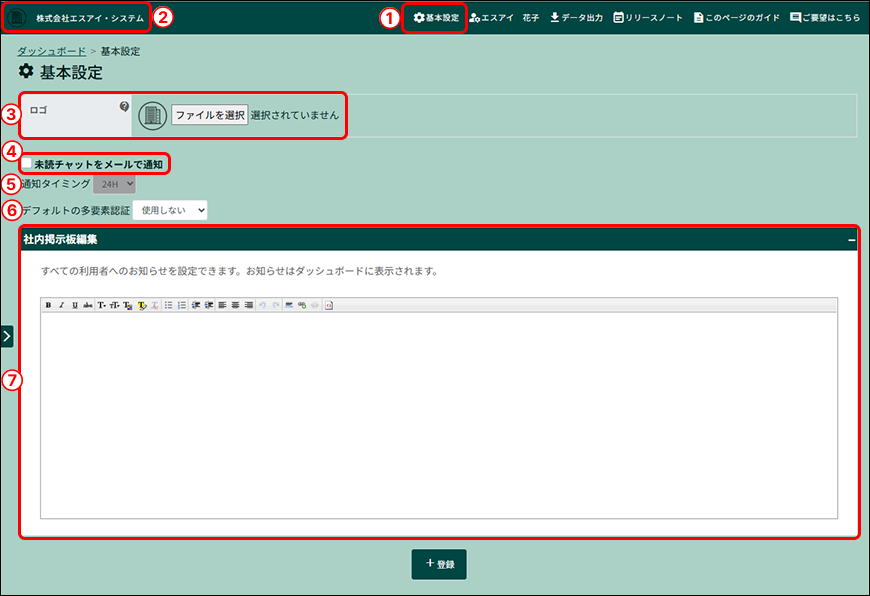This screenshot has width=870, height=596.
Task: Toggle italic in the bulletin editor
Action: [x=62, y=305]
